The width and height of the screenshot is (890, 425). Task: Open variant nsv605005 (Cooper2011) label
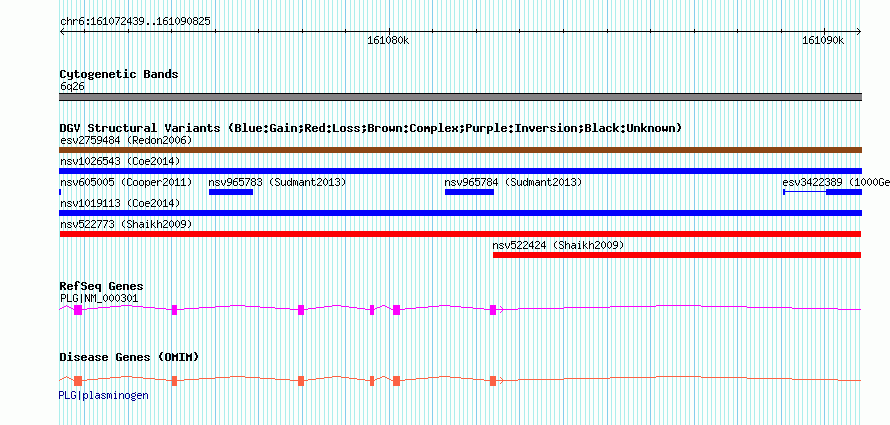point(126,182)
